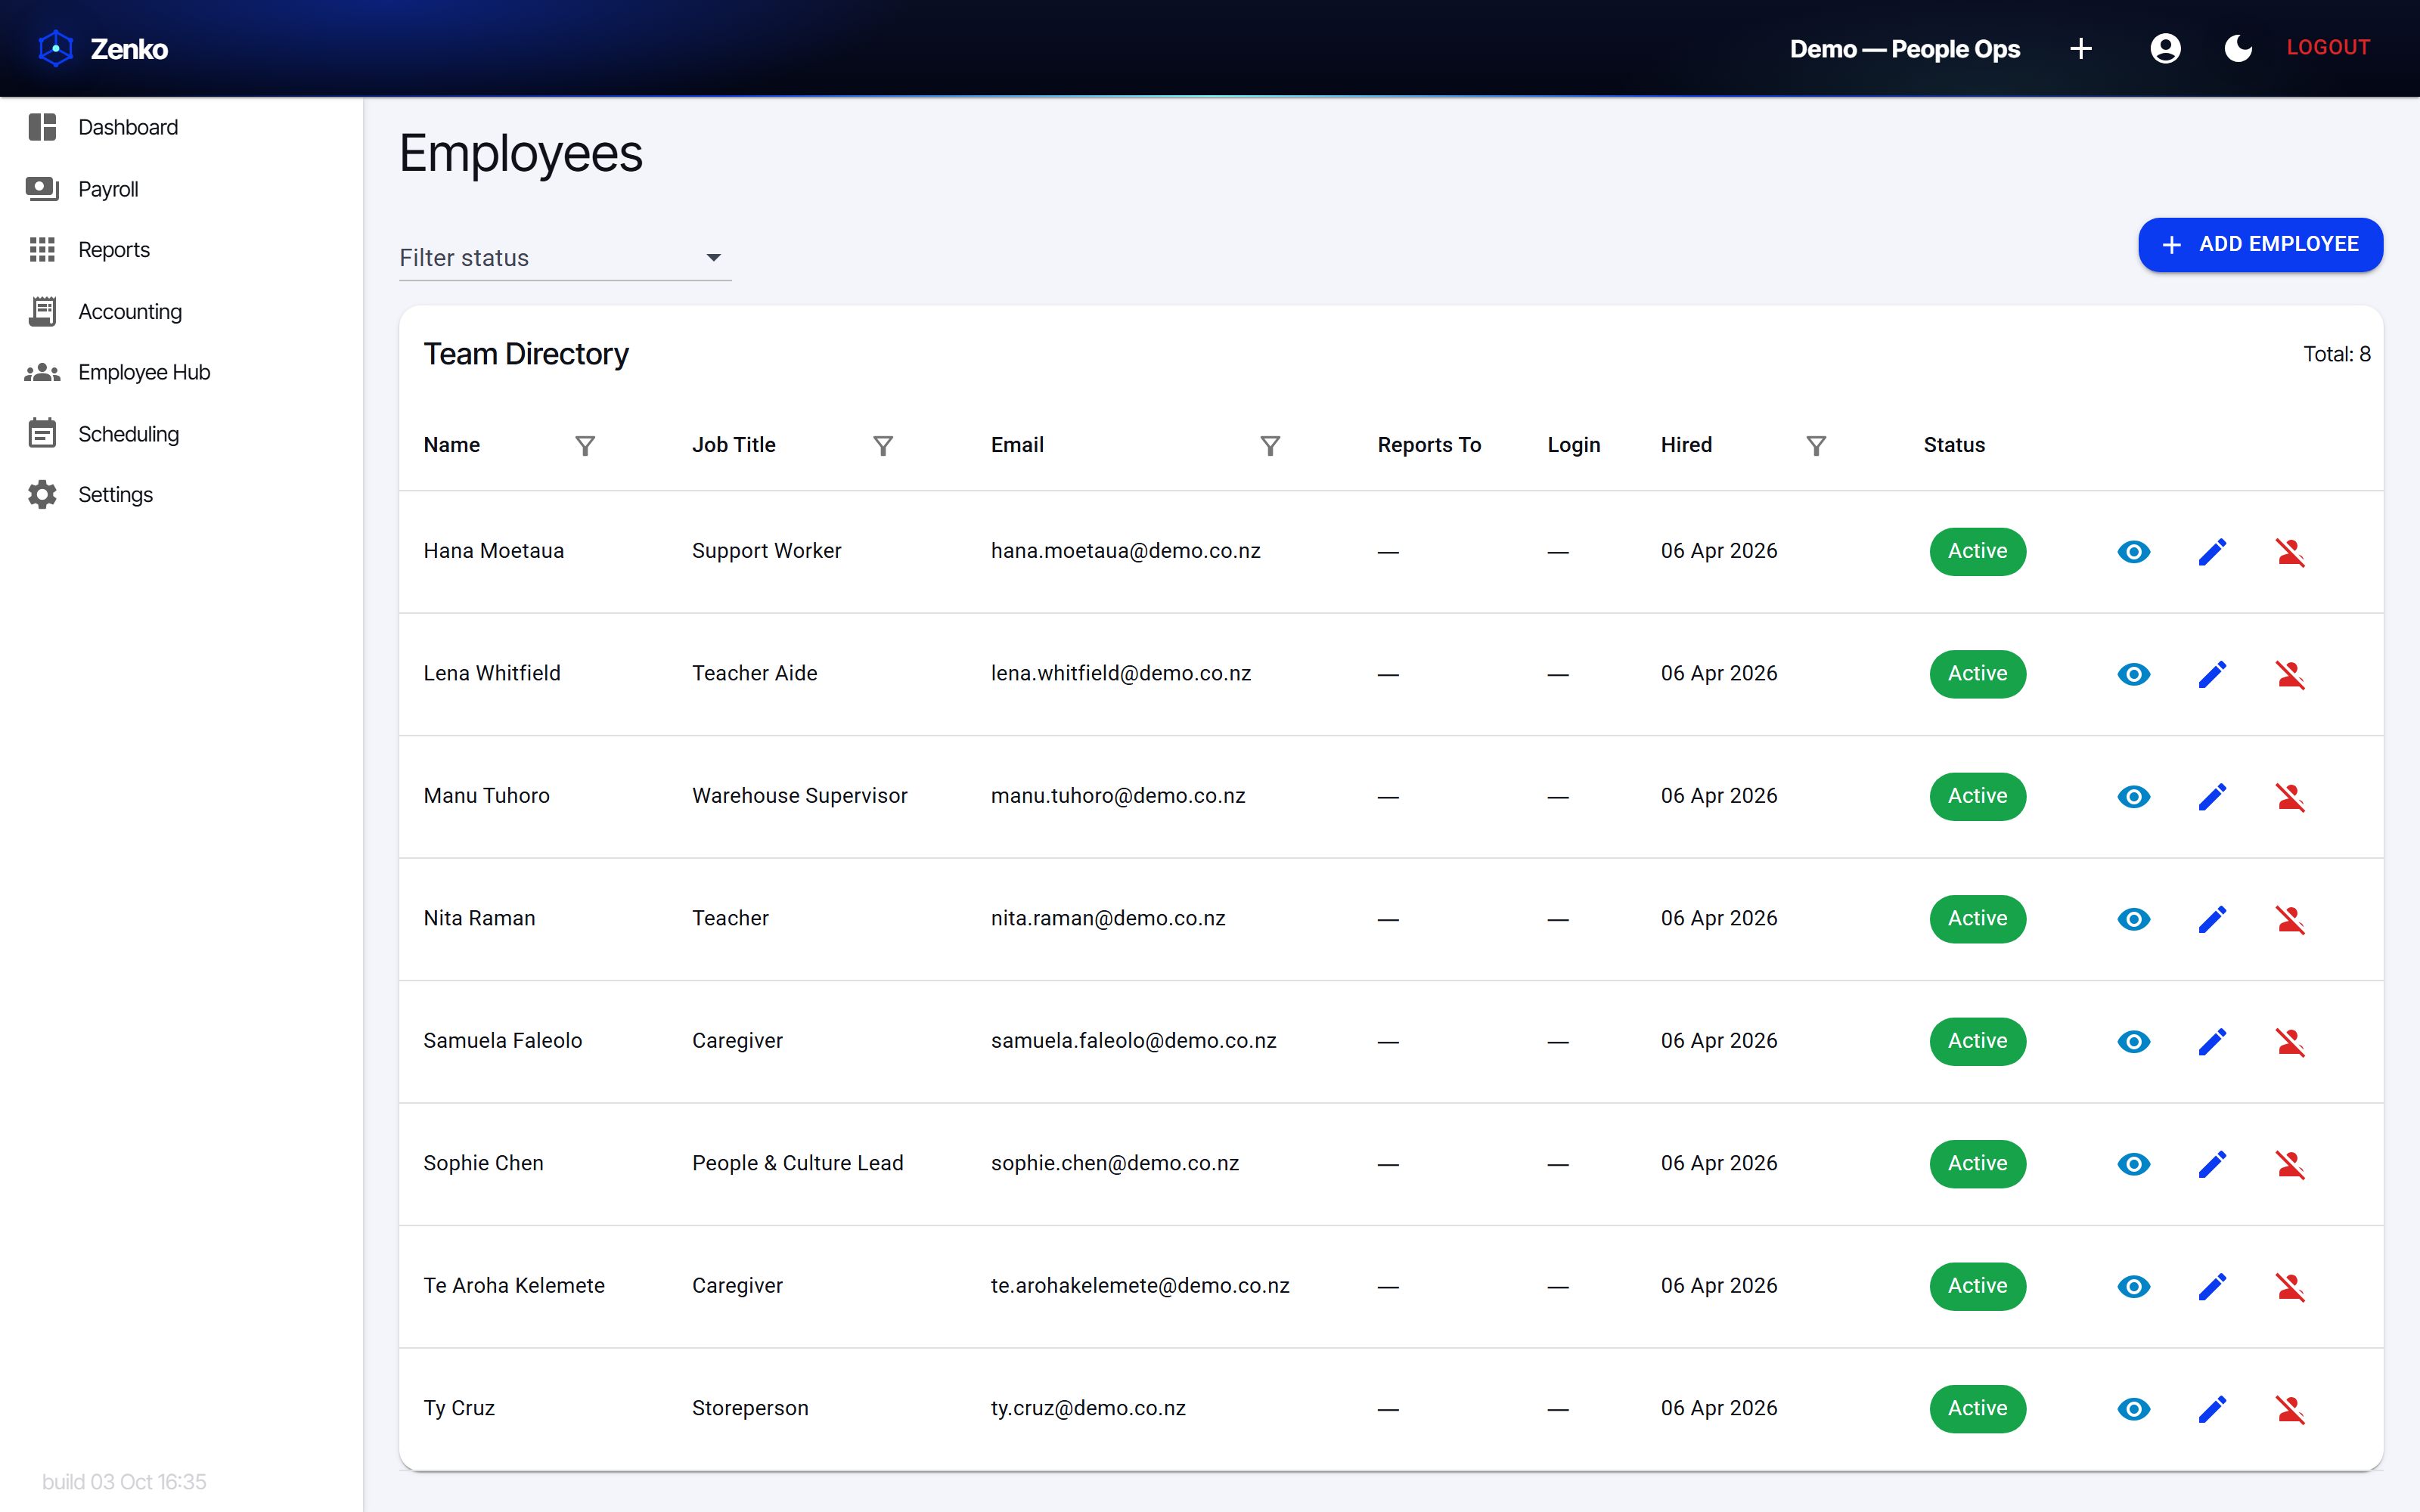
Task: Go to Payroll in the sidebar
Action: tap(181, 189)
